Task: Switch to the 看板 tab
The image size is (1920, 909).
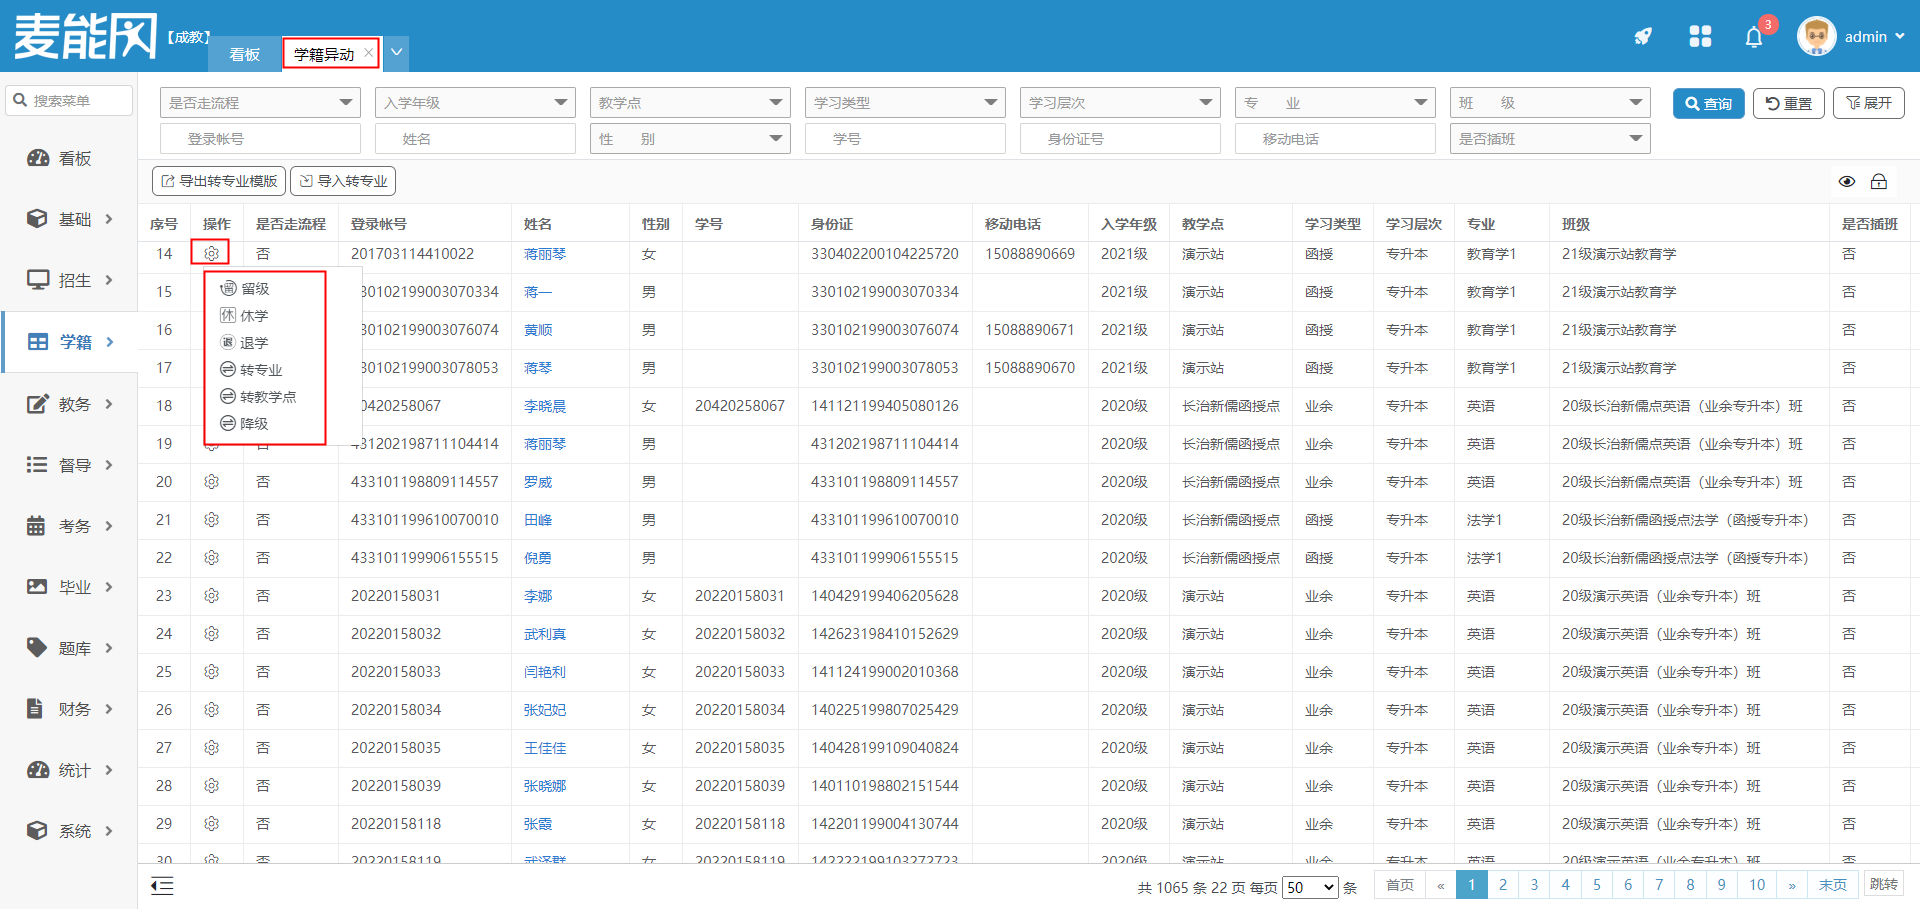Action: point(245,54)
